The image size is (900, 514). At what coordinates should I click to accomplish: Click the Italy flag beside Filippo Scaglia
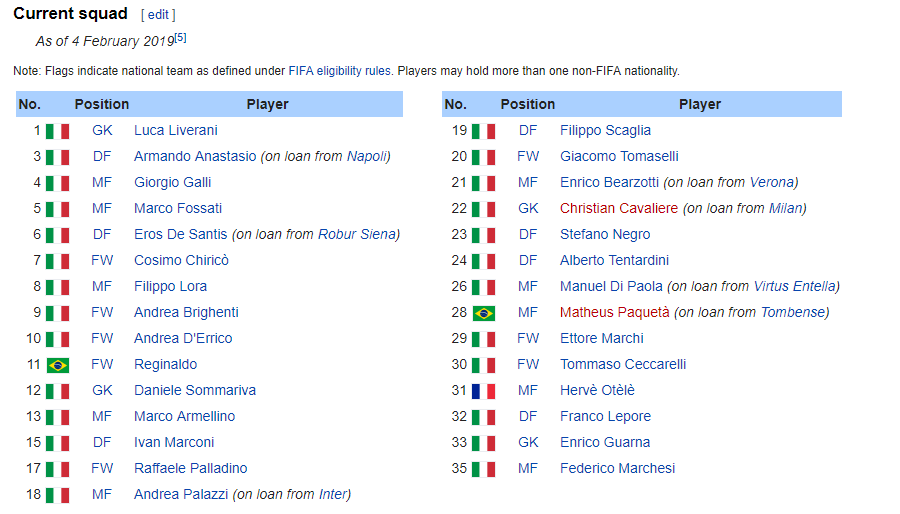(x=483, y=131)
